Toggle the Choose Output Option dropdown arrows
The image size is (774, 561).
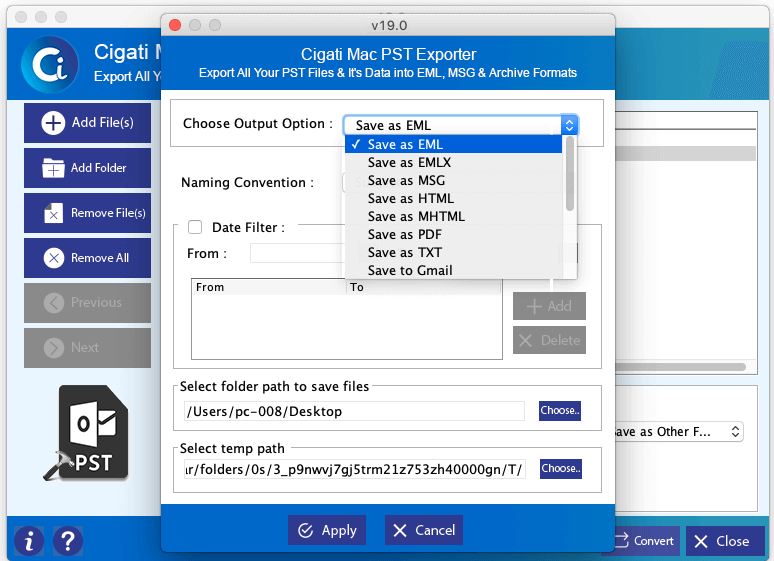pos(569,125)
